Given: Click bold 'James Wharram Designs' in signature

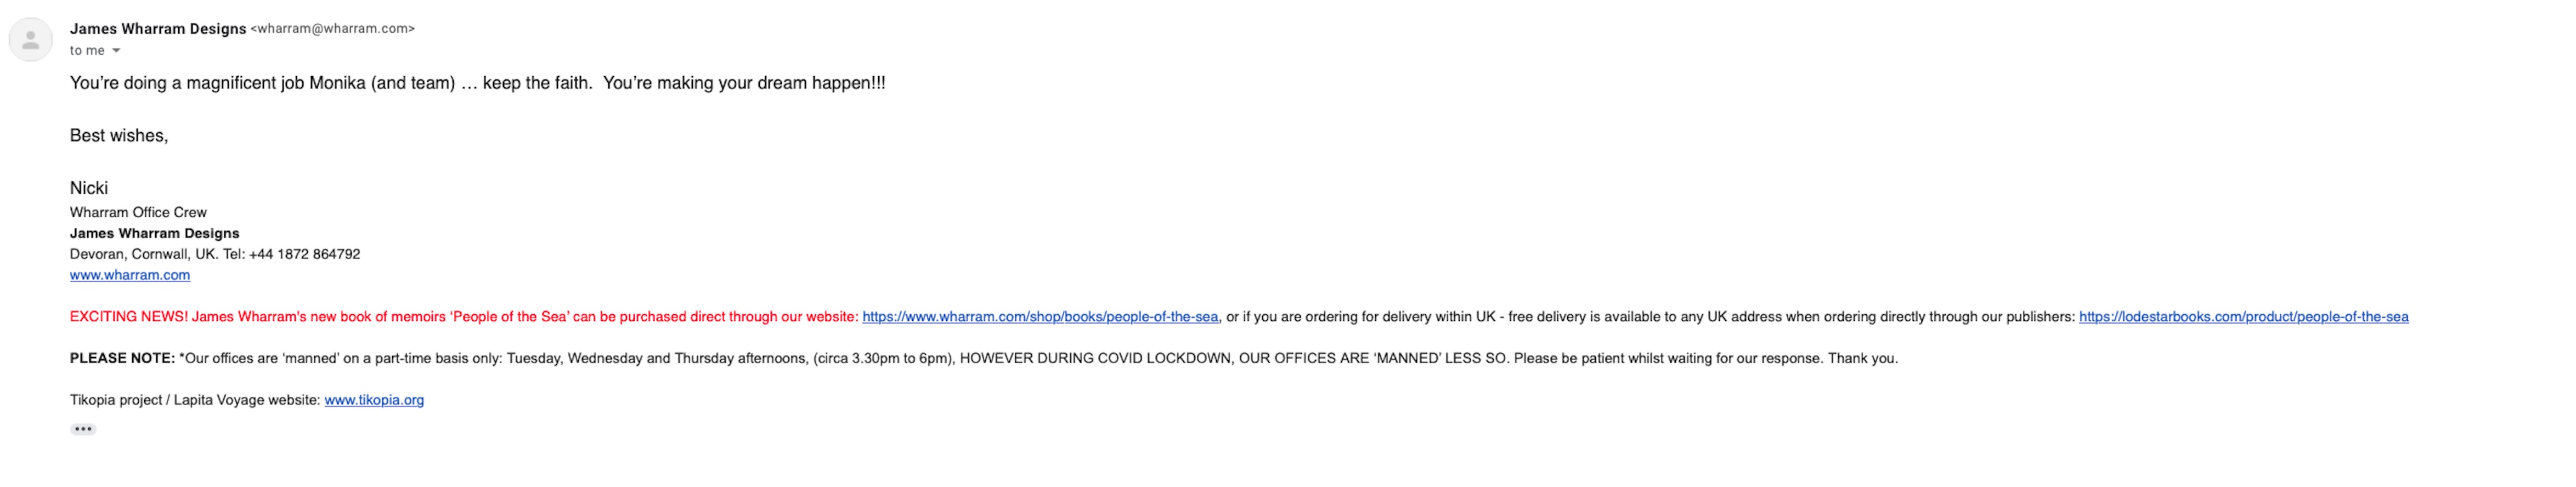Looking at the screenshot, I should [x=154, y=233].
